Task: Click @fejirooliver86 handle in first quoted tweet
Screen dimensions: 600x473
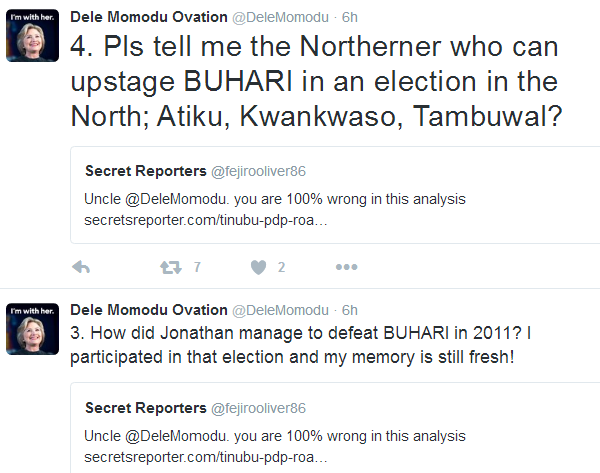Action: 256,171
